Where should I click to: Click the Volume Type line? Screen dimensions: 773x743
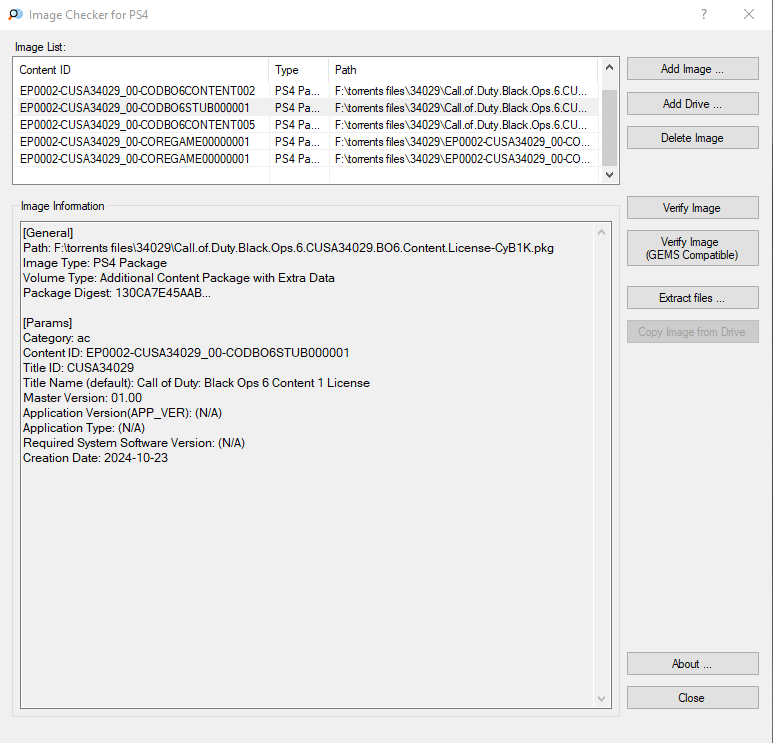[x=179, y=278]
